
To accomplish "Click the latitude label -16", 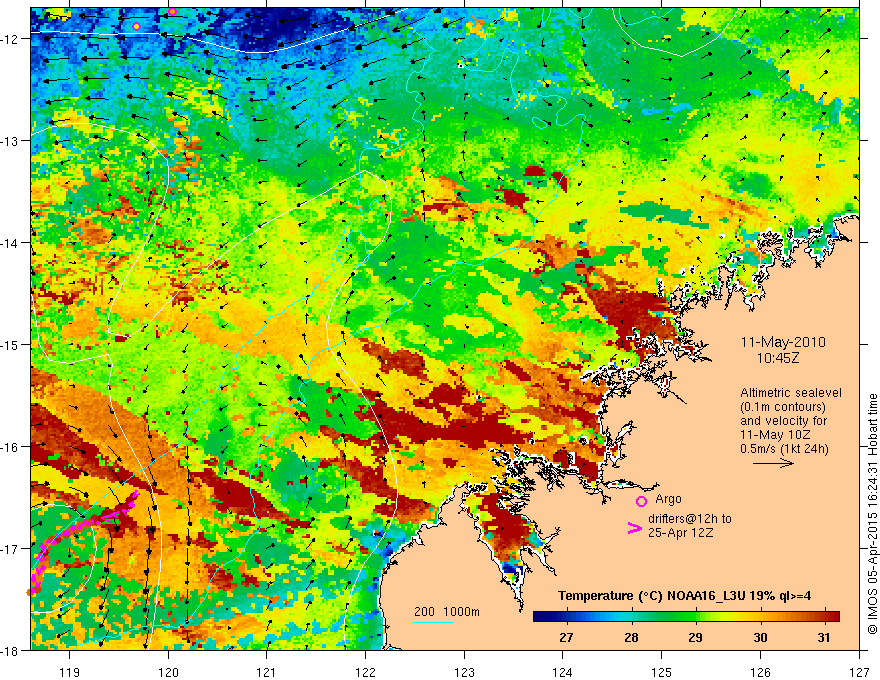I will click(11, 447).
